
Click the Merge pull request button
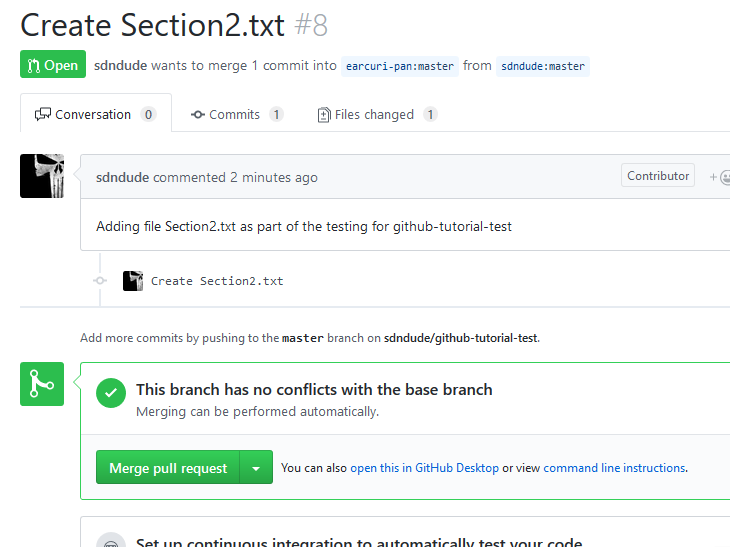168,467
